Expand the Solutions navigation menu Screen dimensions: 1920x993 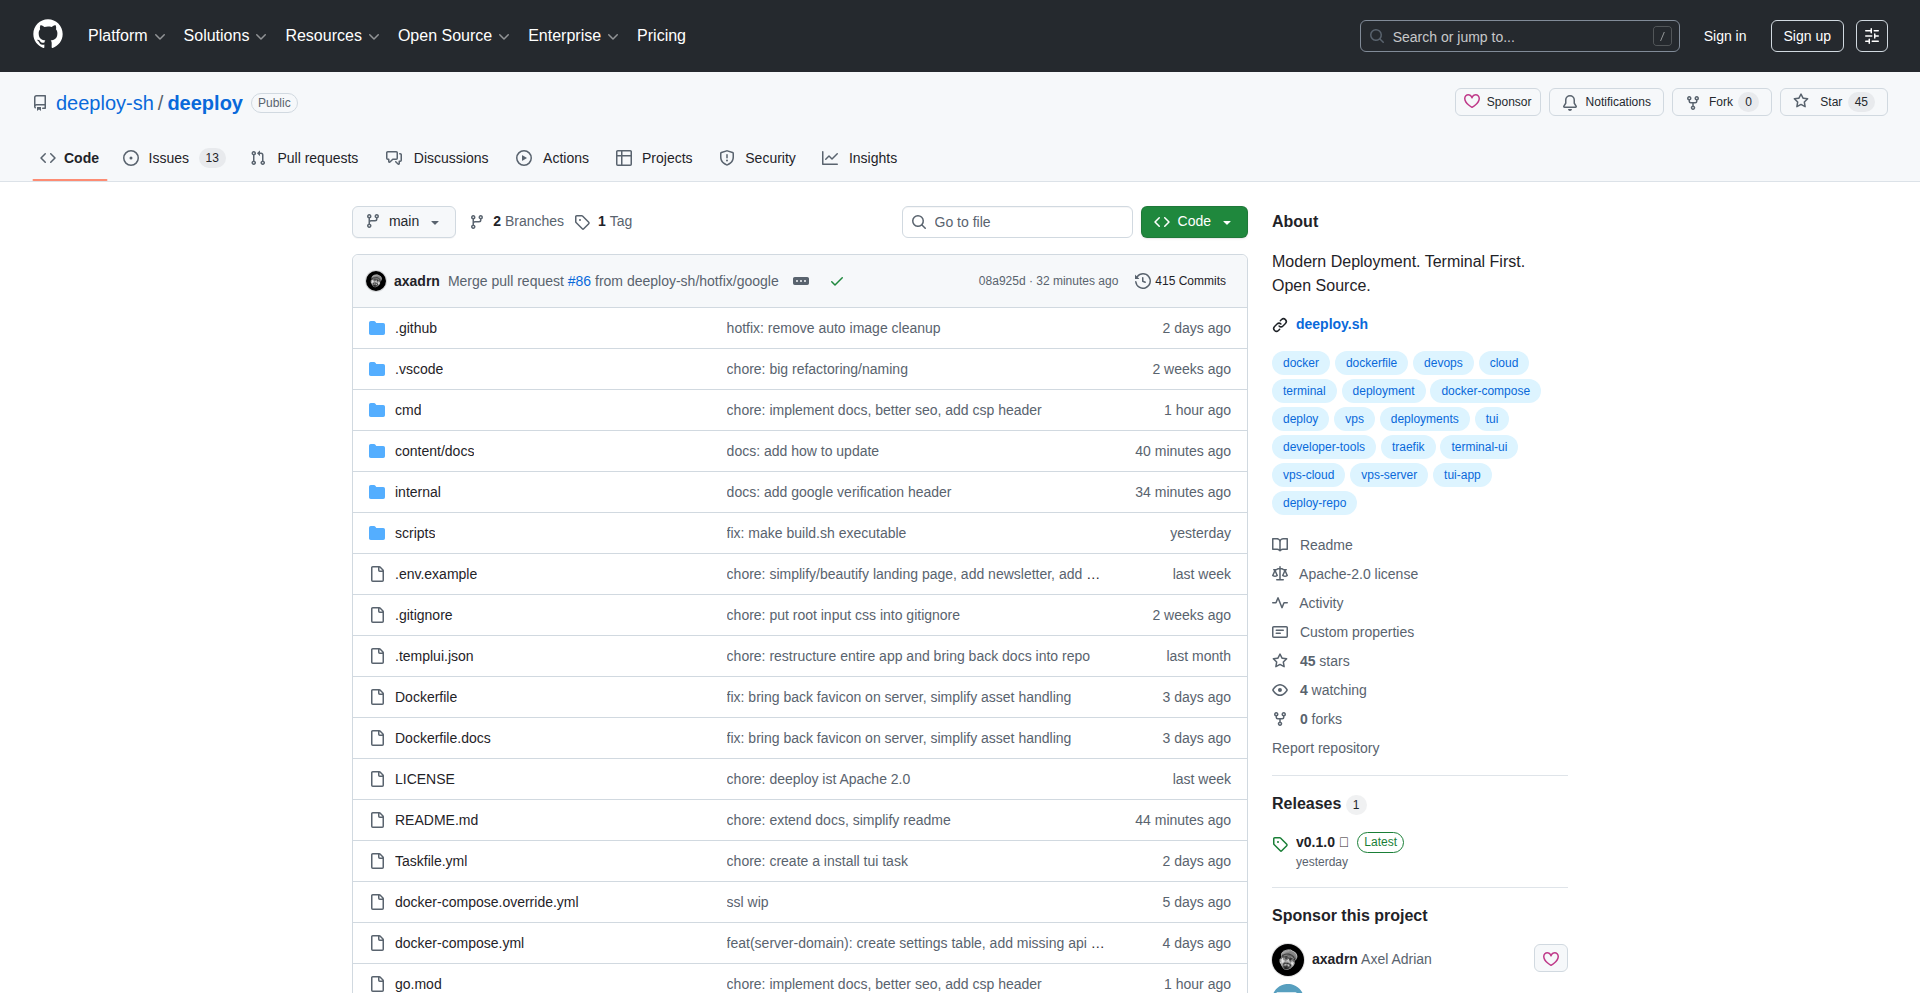224,36
